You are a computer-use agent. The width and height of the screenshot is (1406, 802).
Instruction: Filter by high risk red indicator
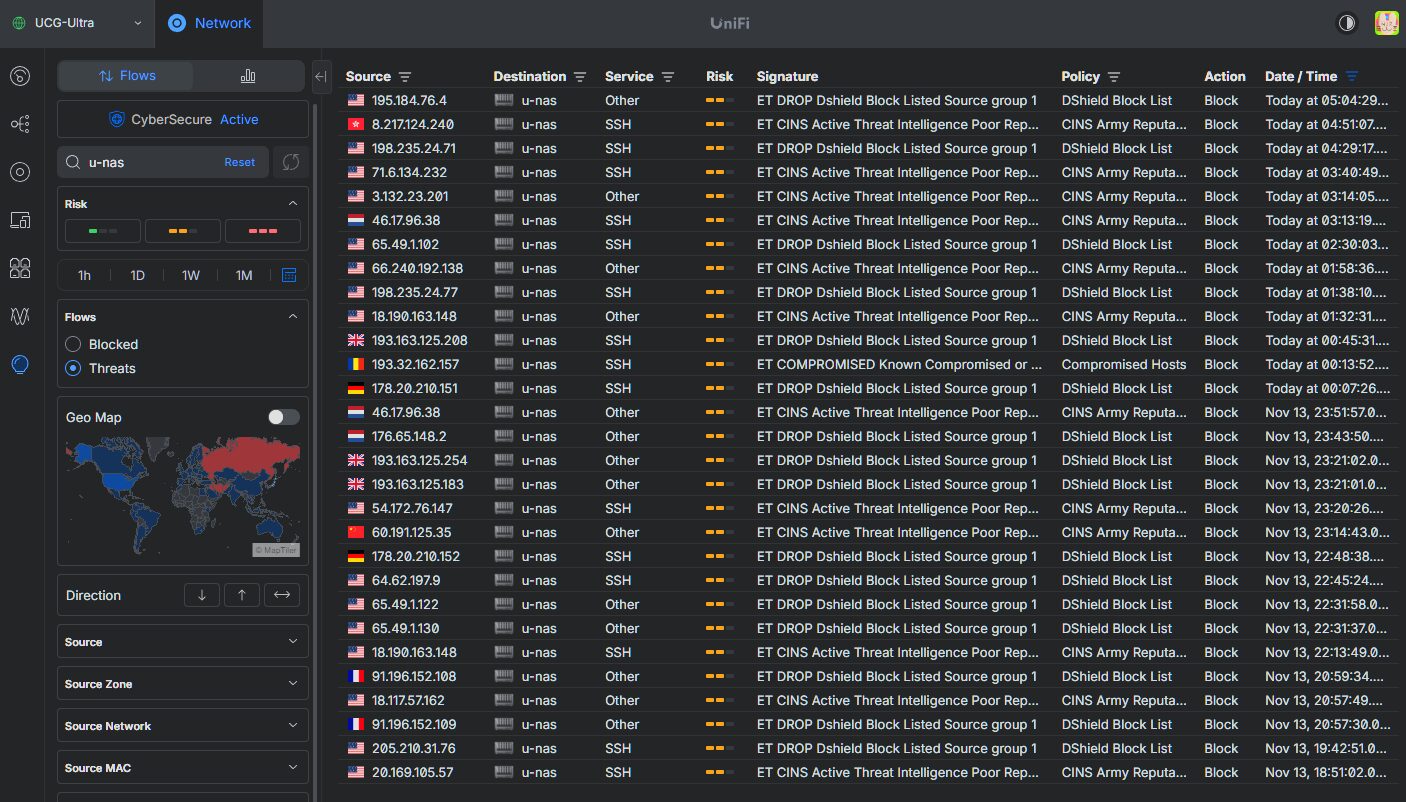pos(263,231)
